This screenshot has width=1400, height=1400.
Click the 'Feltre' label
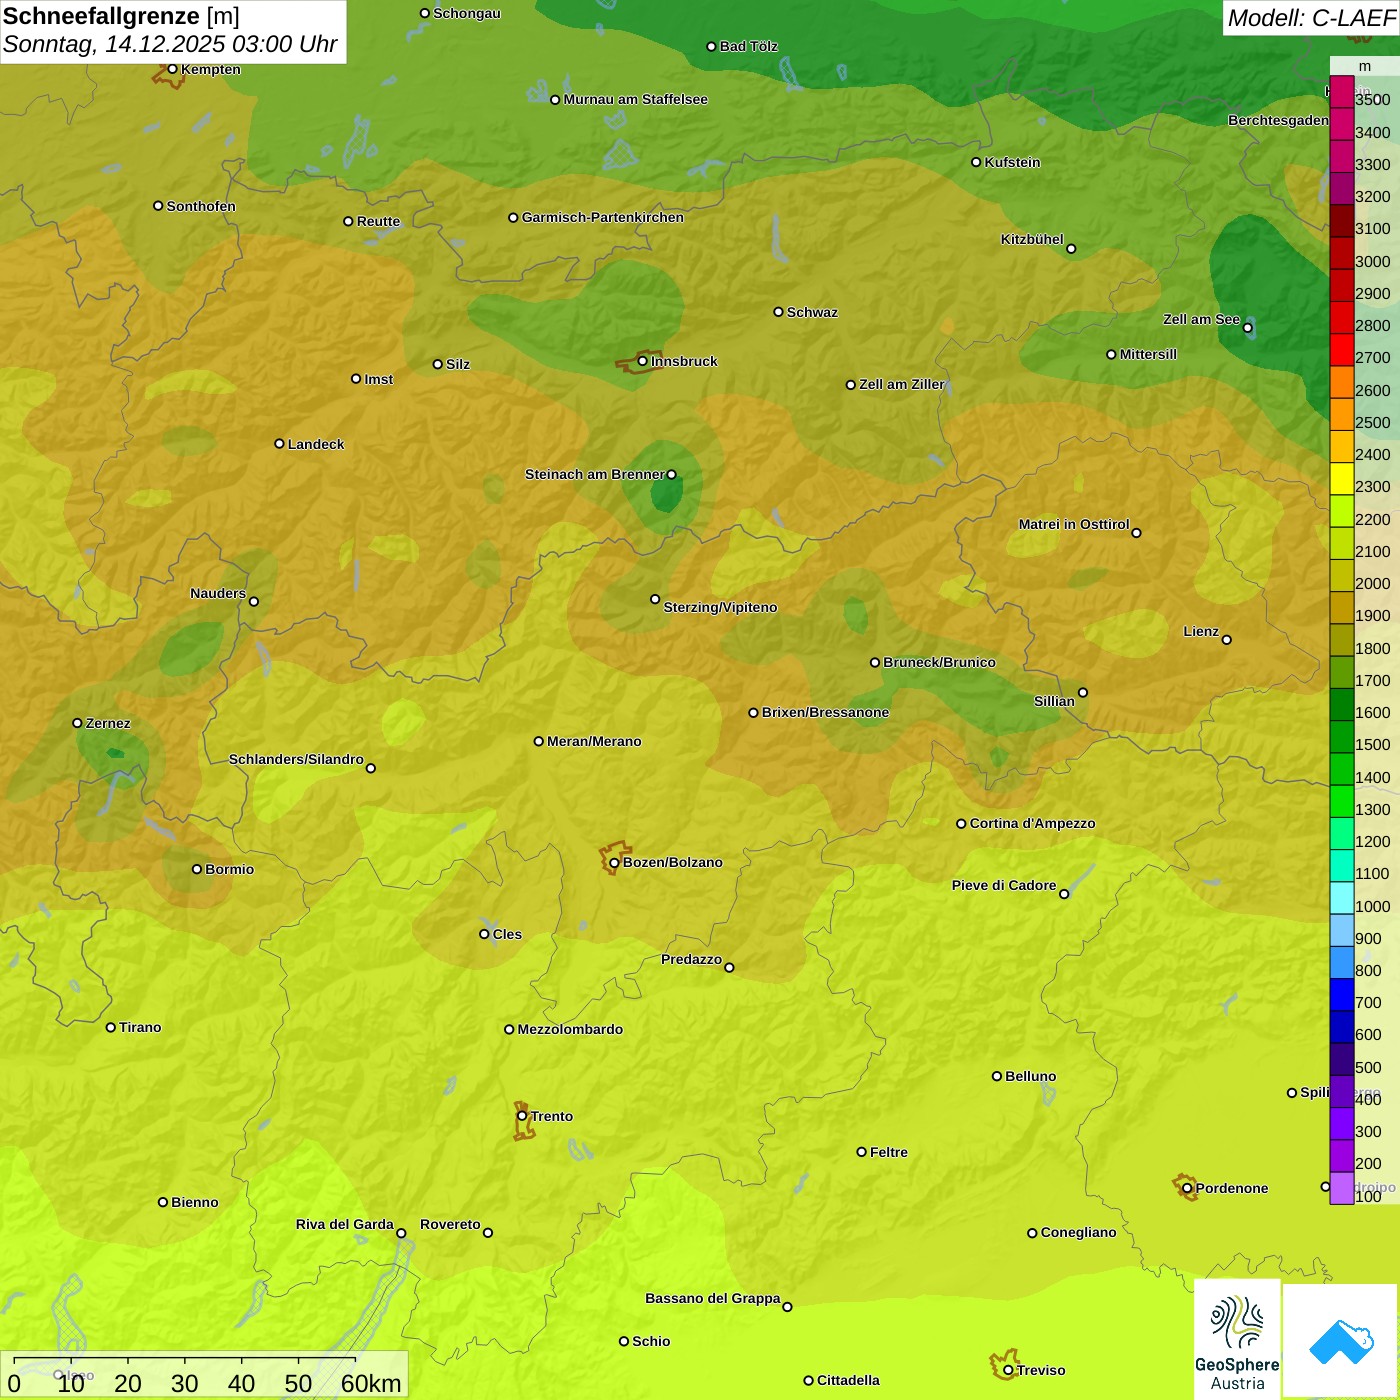pos(889,1152)
